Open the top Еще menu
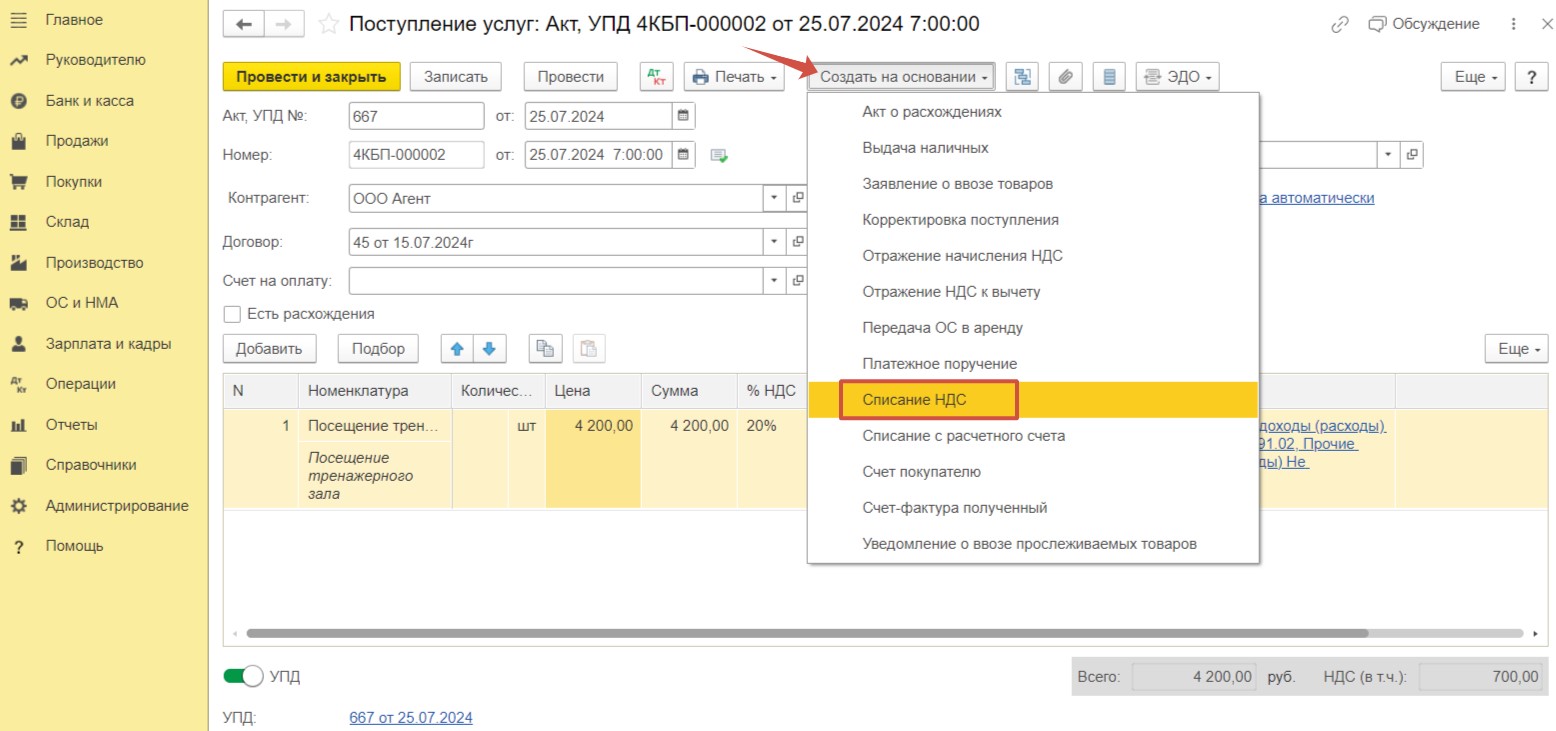 [x=1473, y=77]
